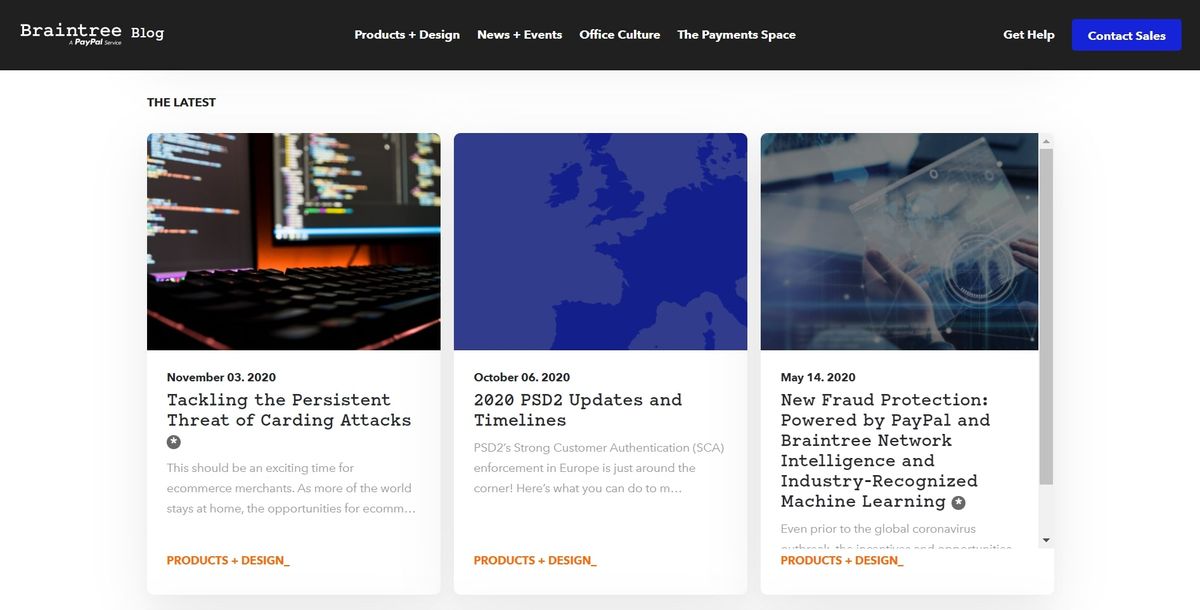Open the News + Events navigation menu
1200x610 pixels.
pyautogui.click(x=519, y=34)
